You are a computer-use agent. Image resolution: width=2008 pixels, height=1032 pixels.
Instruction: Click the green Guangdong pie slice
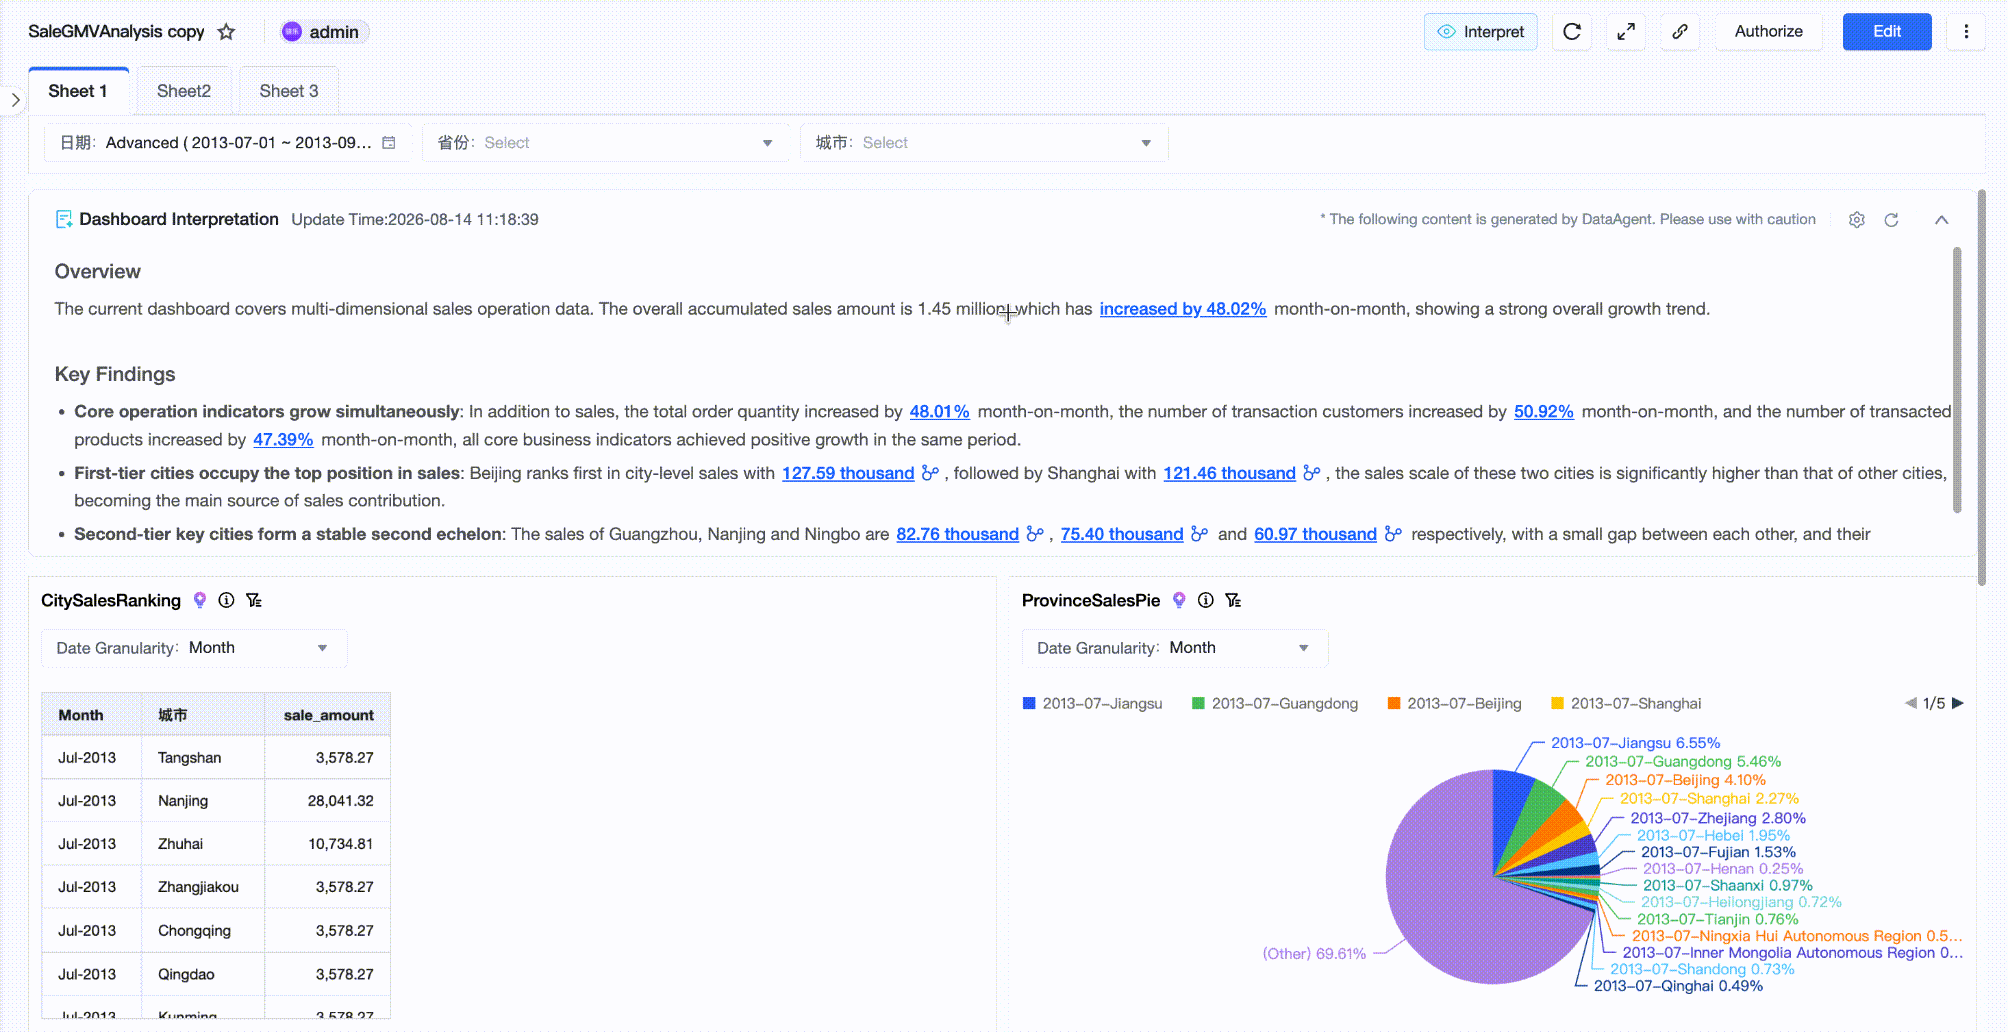(1537, 815)
